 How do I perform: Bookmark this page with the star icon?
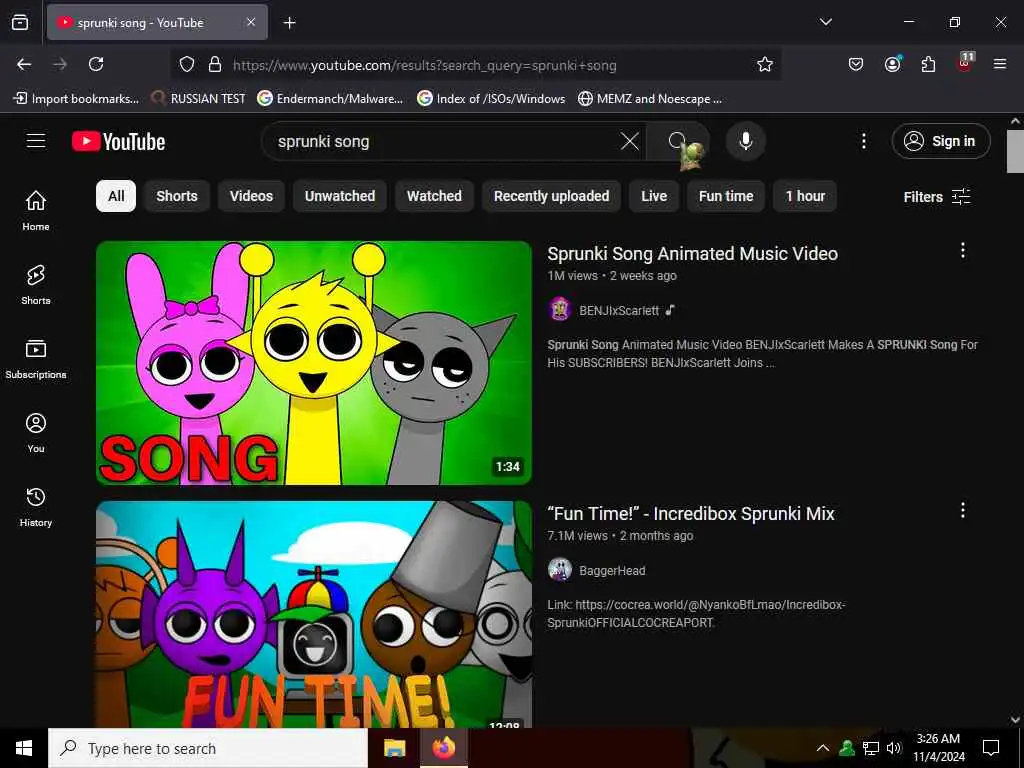coord(765,64)
